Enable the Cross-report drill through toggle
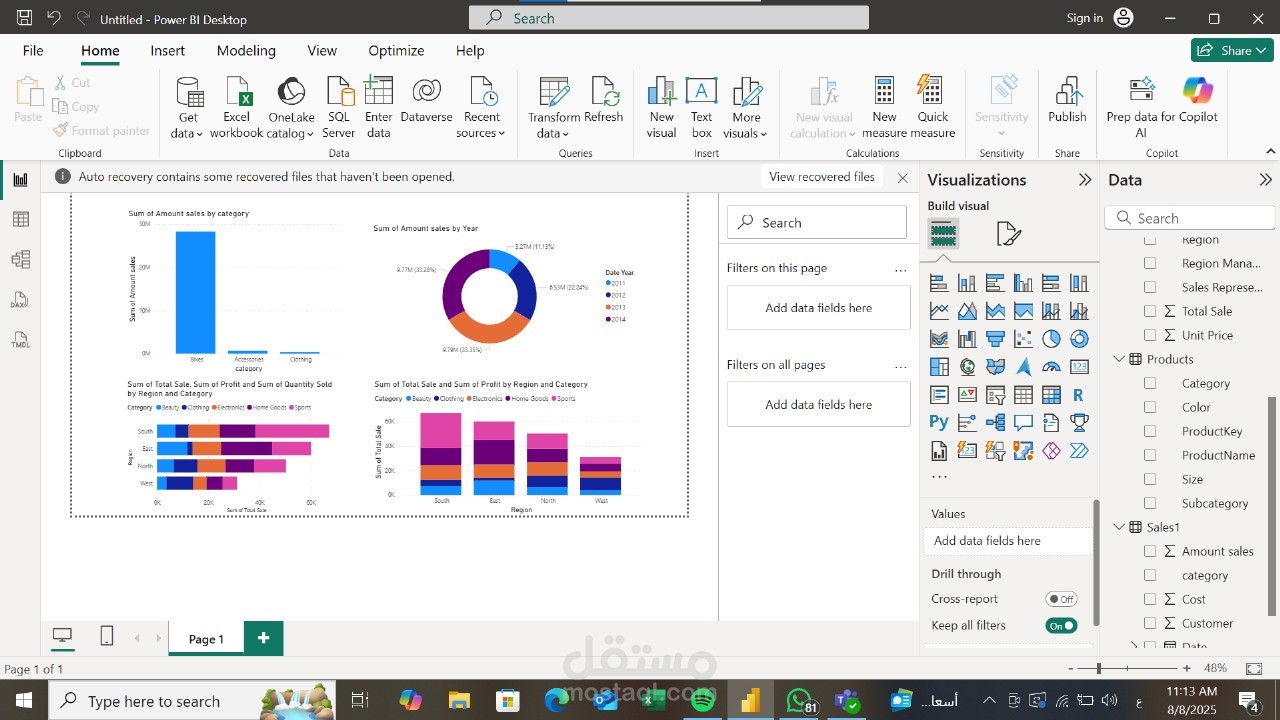The height and width of the screenshot is (720, 1280). point(1061,599)
